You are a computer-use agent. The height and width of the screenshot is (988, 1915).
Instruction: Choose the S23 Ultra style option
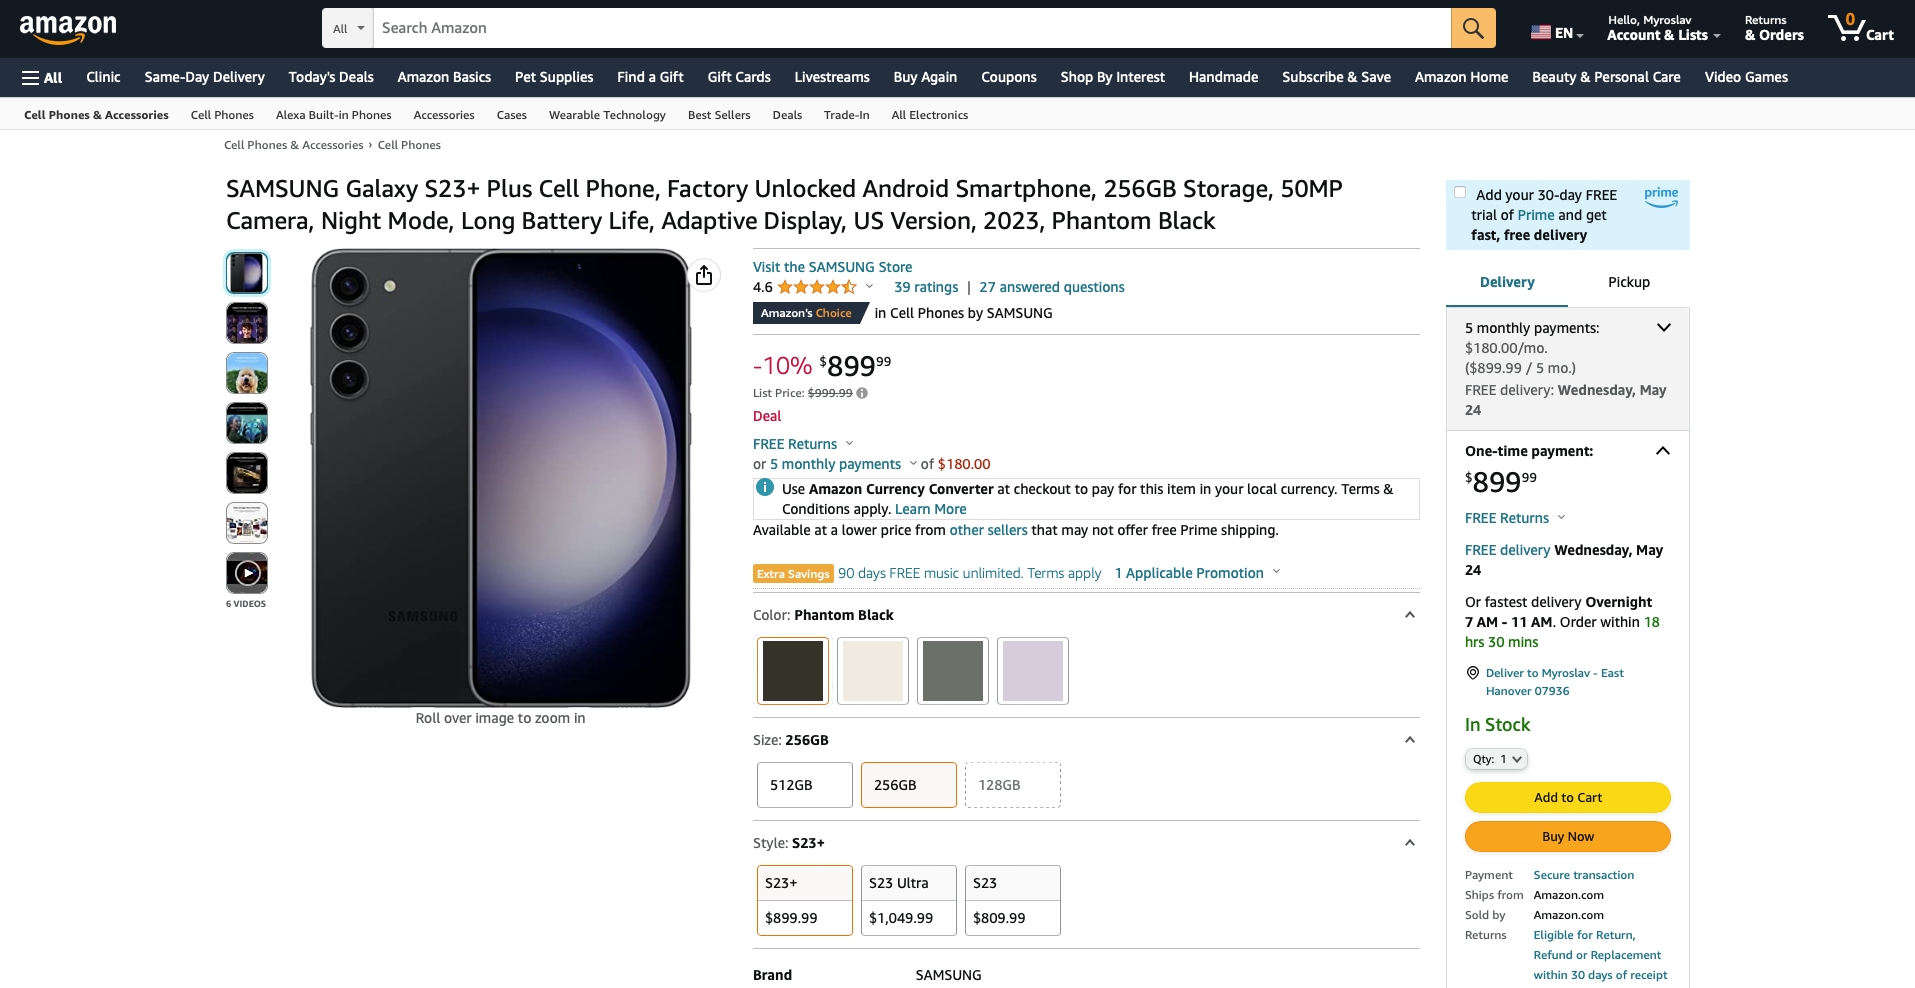(x=908, y=900)
